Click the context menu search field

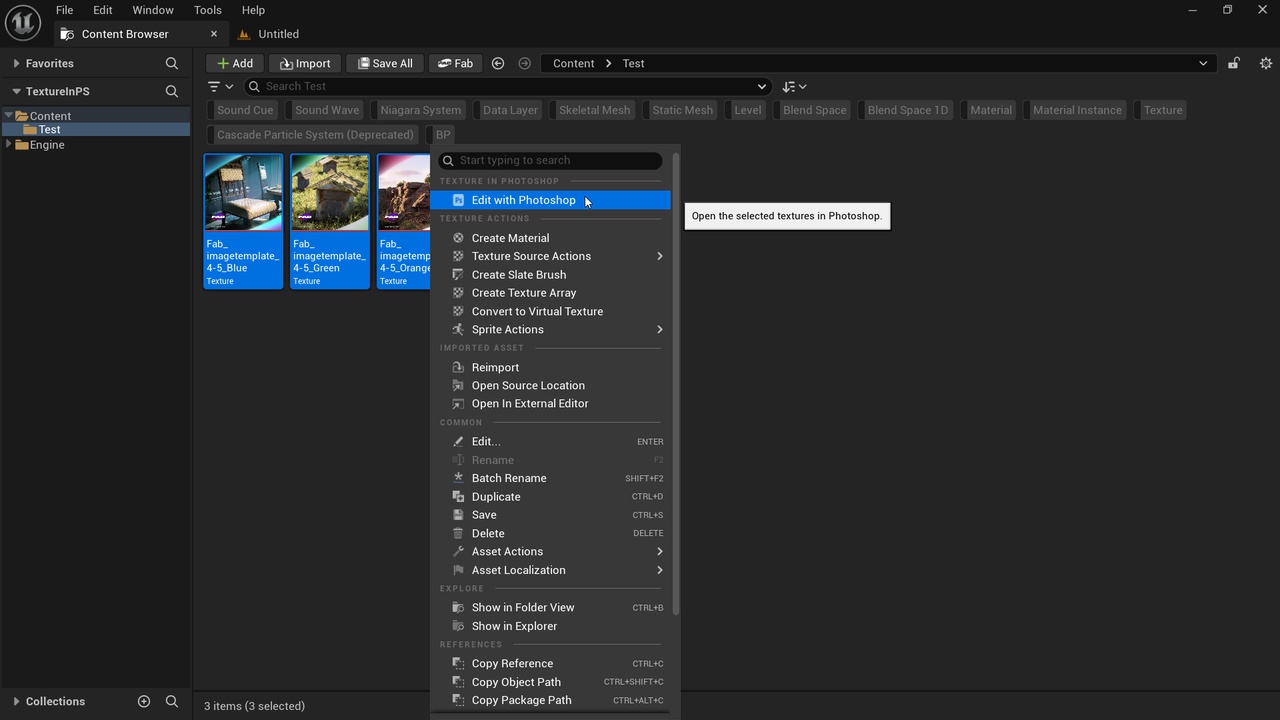click(551, 160)
